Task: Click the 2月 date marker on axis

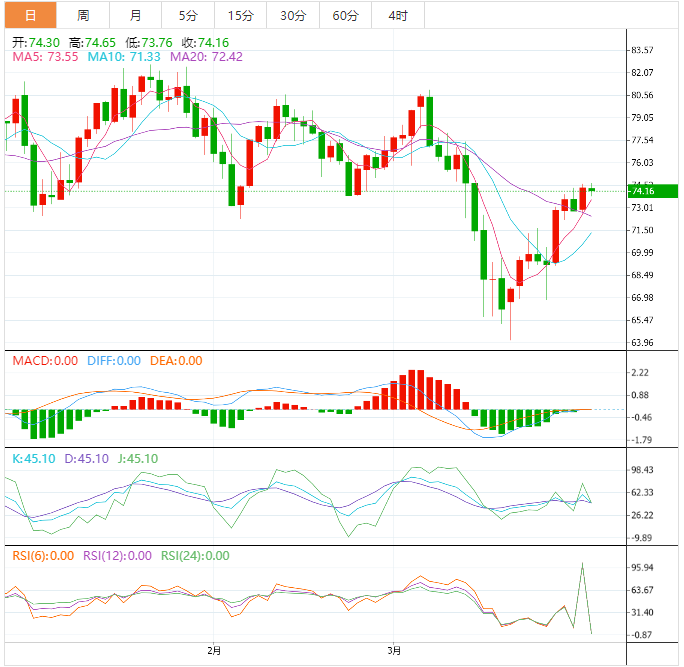Action: pyautogui.click(x=214, y=651)
